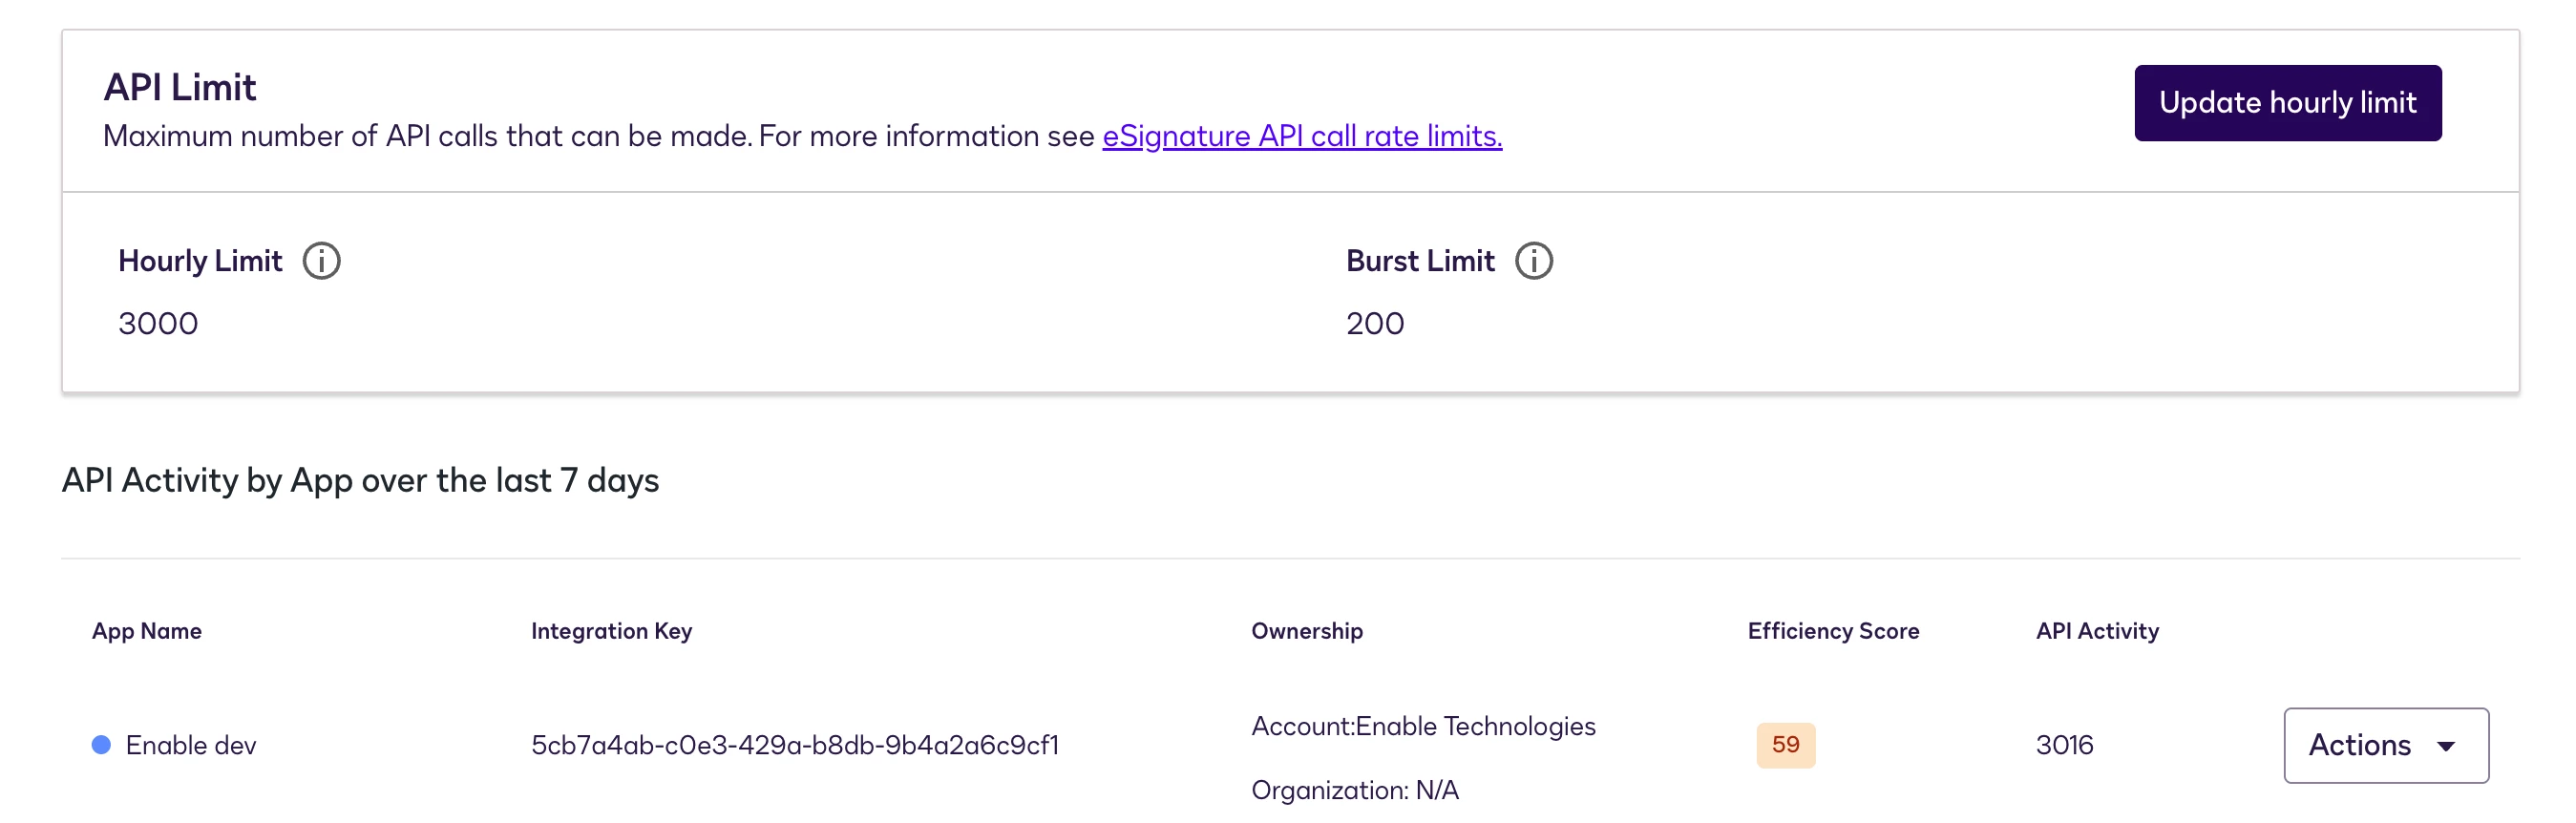Image resolution: width=2576 pixels, height=823 pixels.
Task: Click the Hourly Limit value 3000
Action: pyautogui.click(x=158, y=323)
